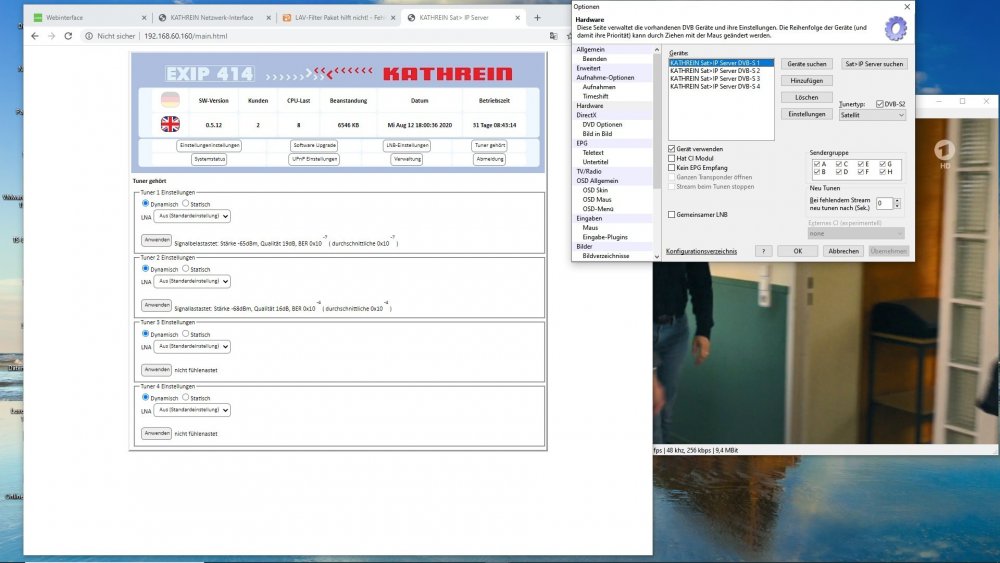
Task: Click the "Geräte suchen" button
Action: click(x=806, y=64)
